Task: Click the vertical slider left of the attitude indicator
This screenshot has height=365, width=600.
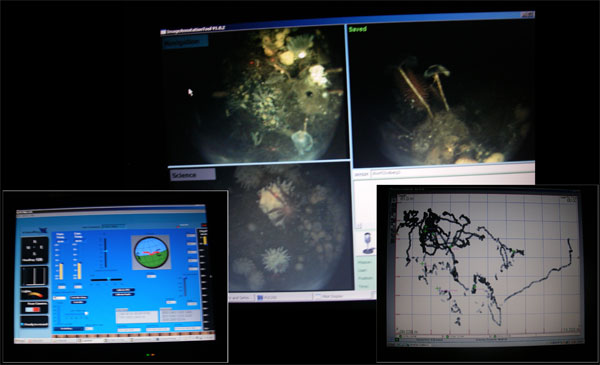Action: pos(105,253)
